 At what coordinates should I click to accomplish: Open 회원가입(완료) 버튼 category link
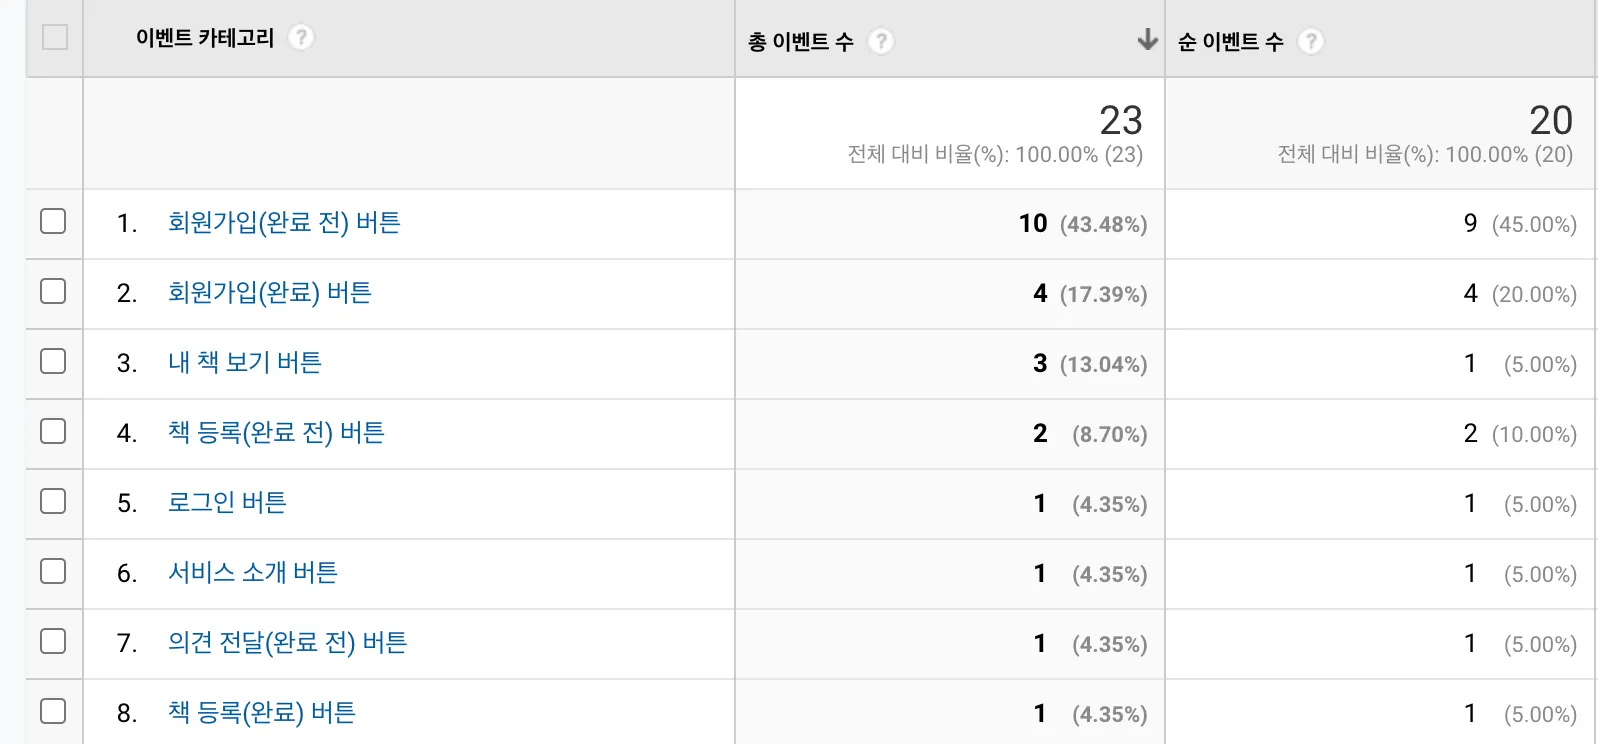point(269,292)
